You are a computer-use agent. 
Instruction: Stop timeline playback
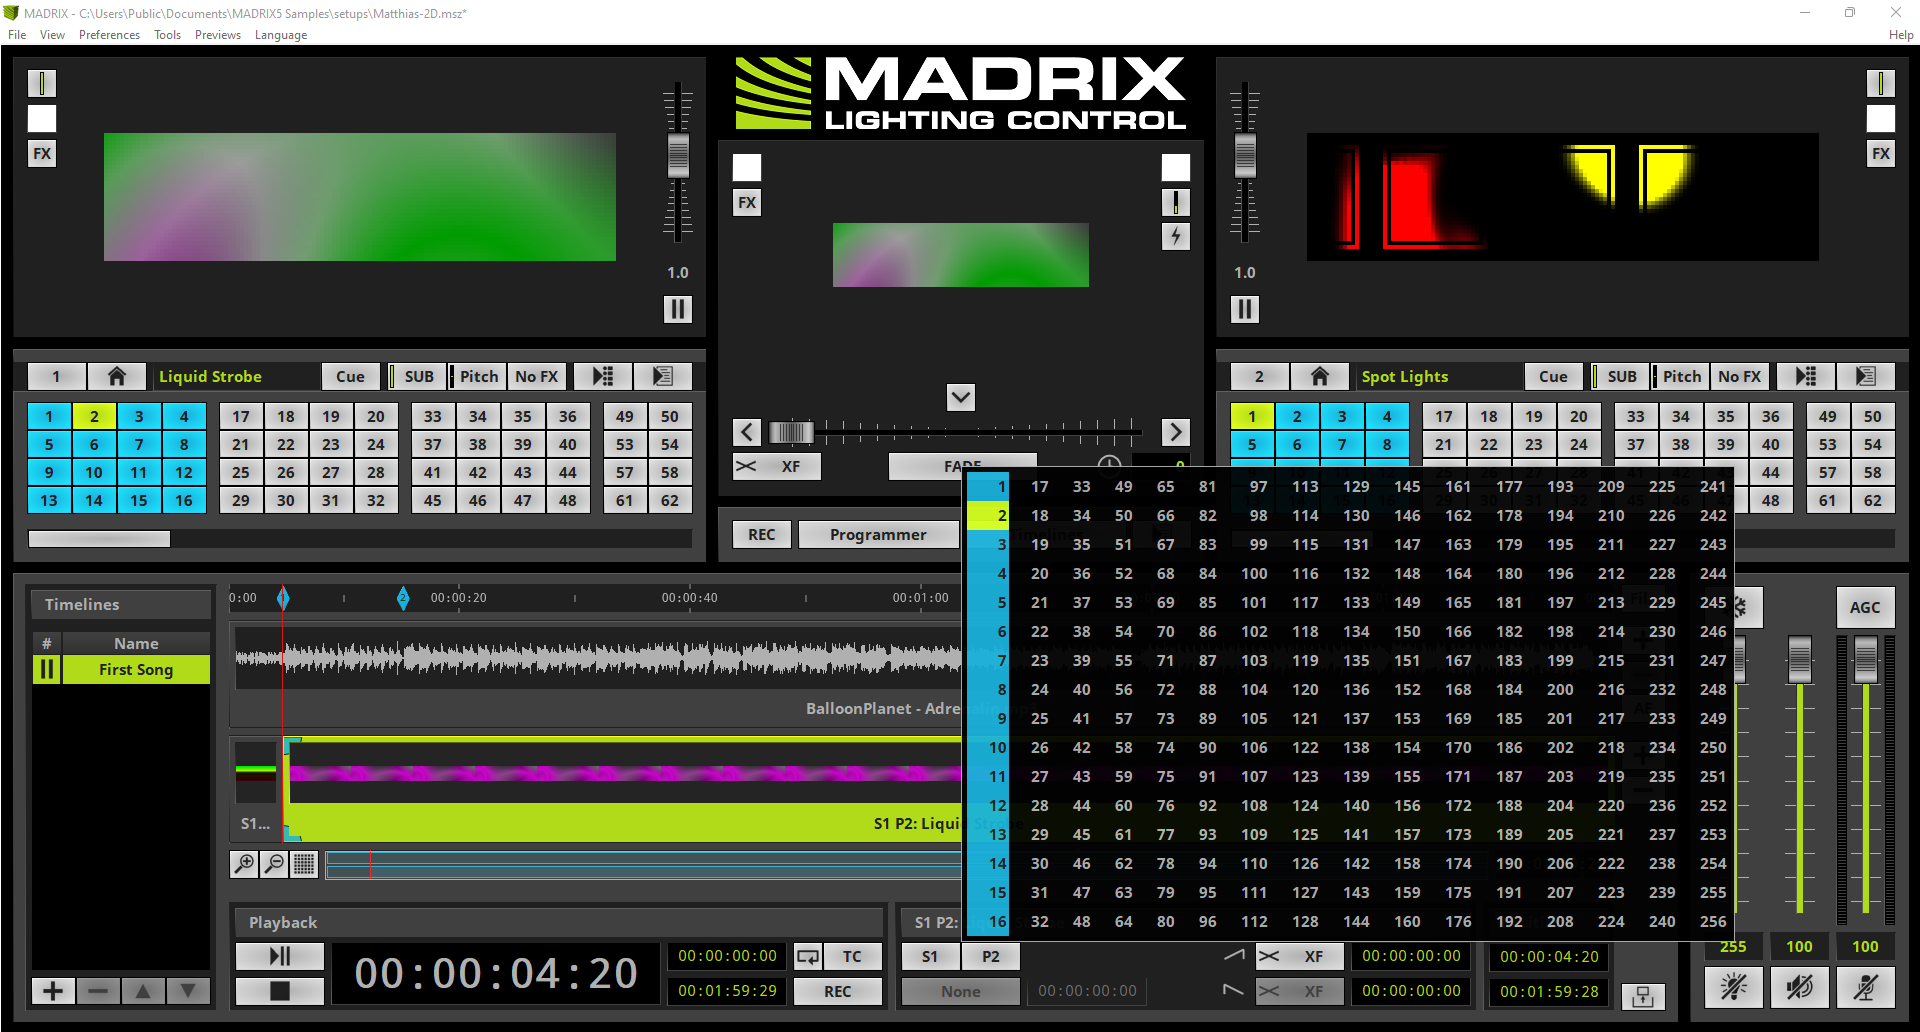[x=280, y=991]
